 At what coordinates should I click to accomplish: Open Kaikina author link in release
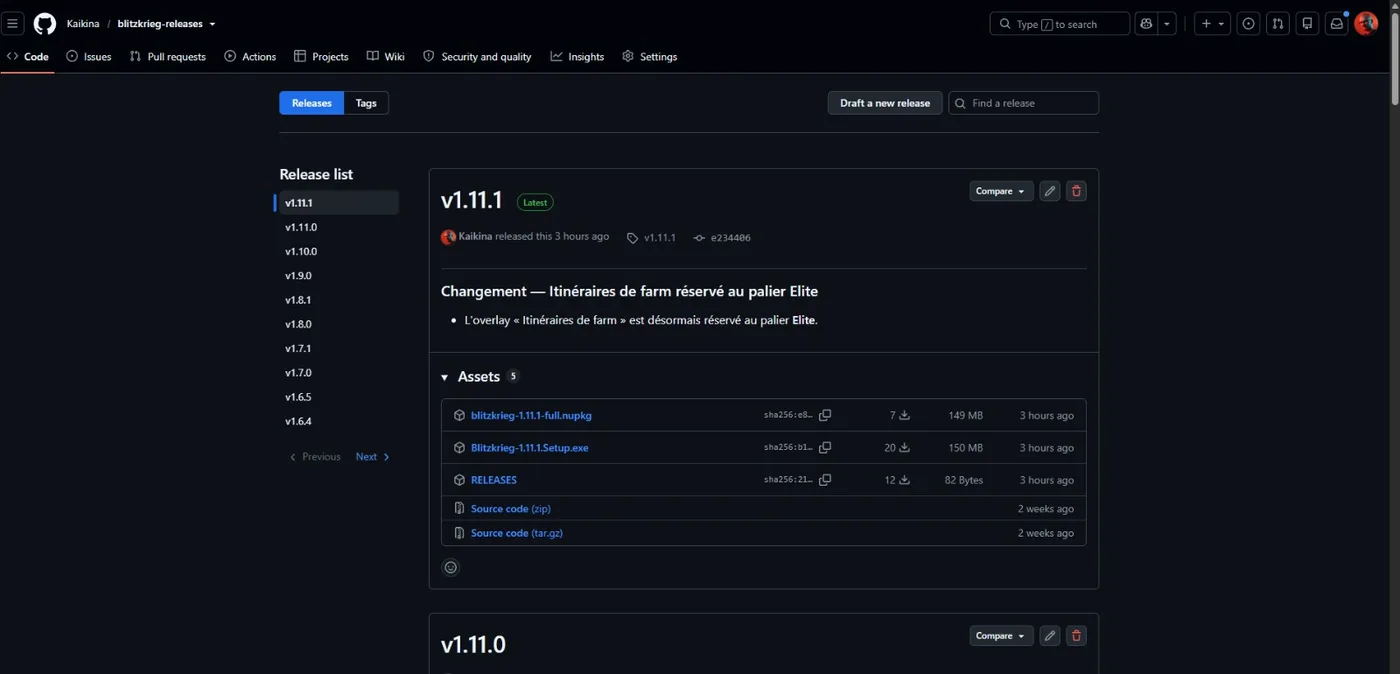click(x=477, y=237)
